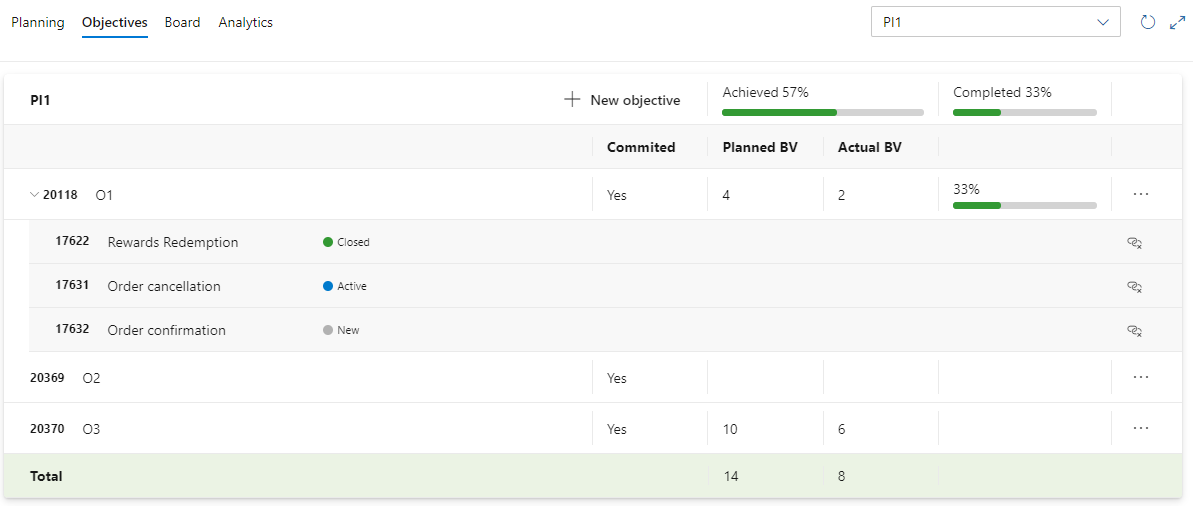The width and height of the screenshot is (1193, 506).
Task: Select the Objectives tab
Action: (x=115, y=22)
